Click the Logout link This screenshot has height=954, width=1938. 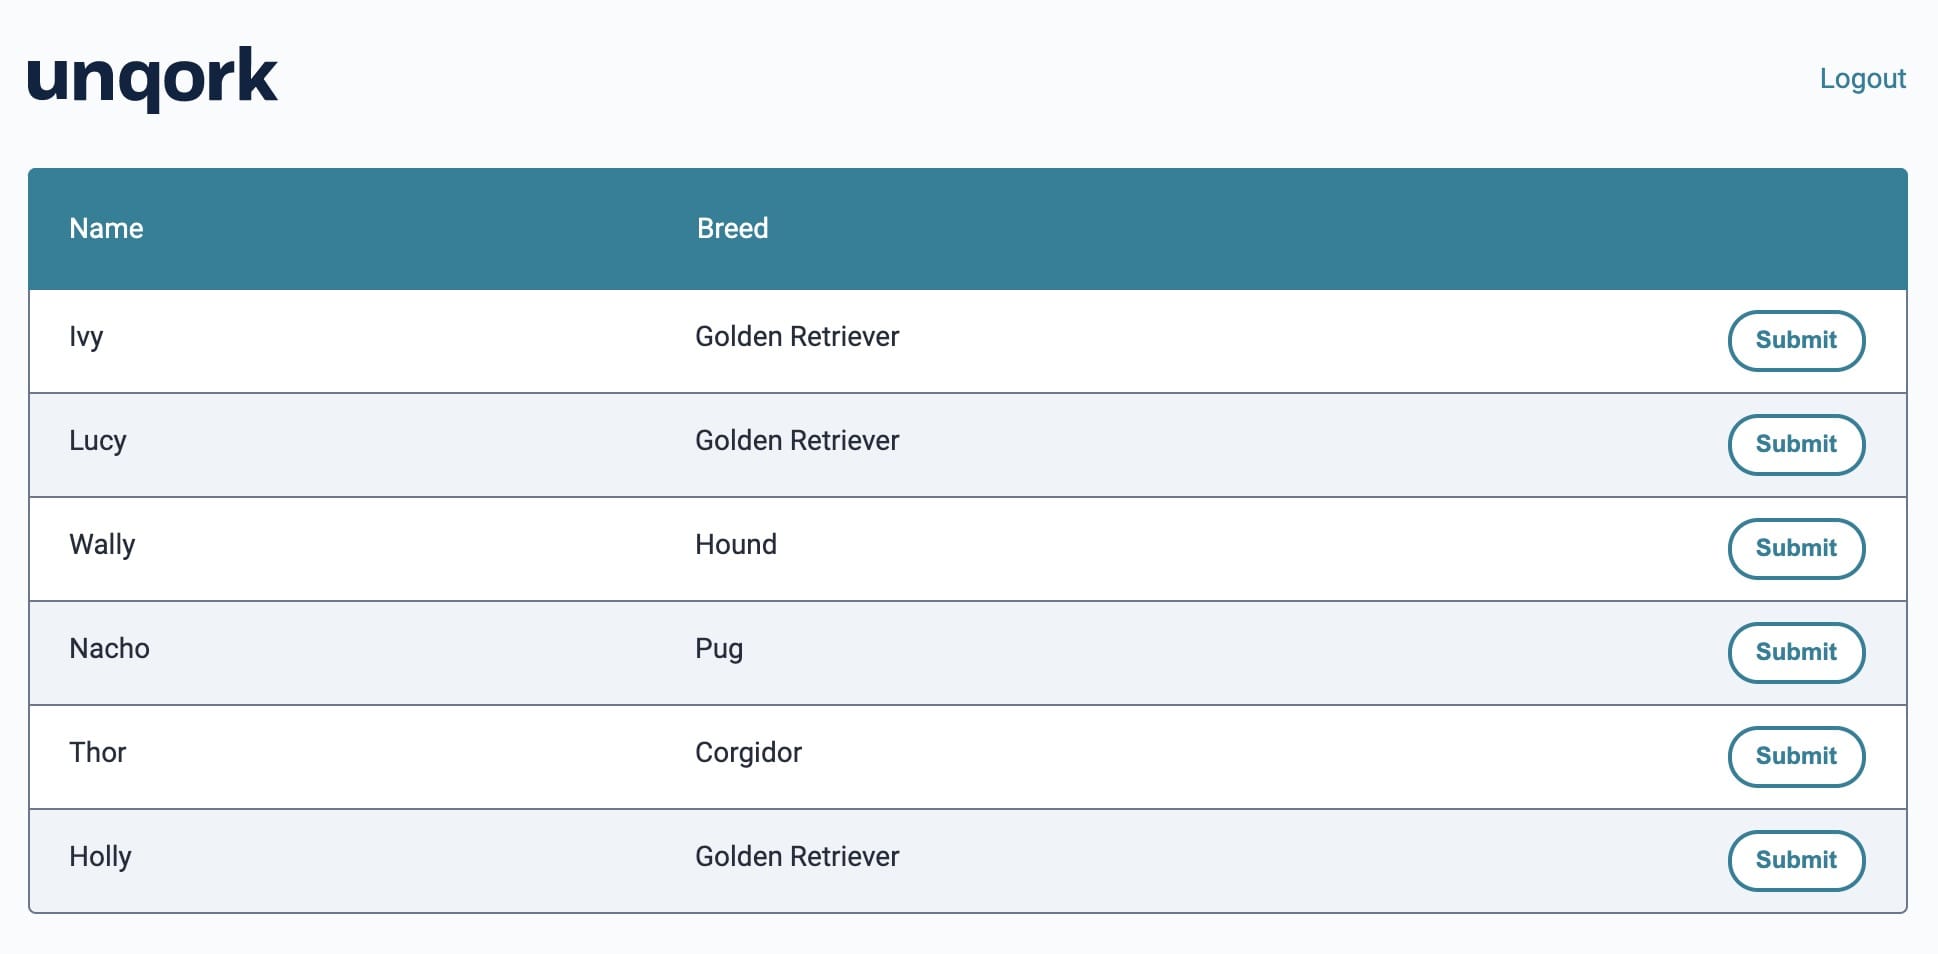[1862, 78]
